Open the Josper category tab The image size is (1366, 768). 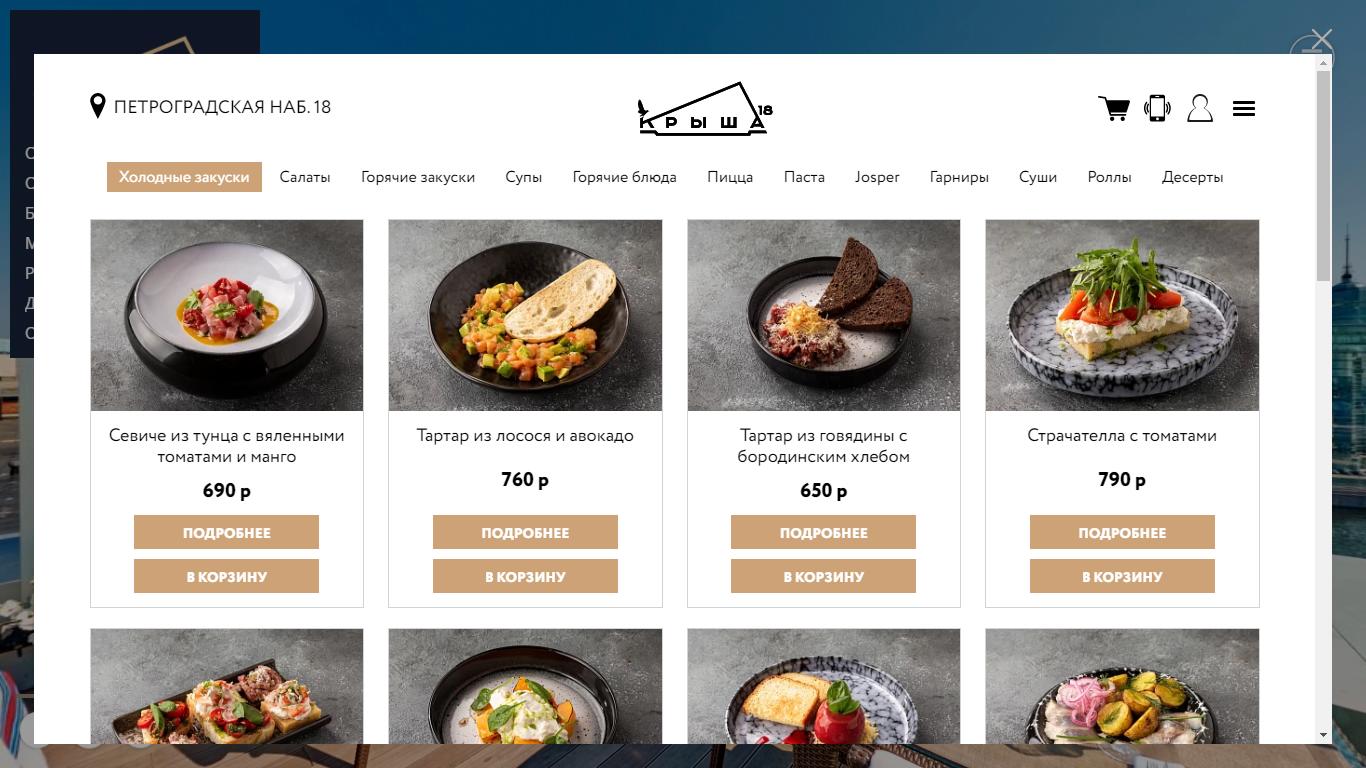point(877,177)
